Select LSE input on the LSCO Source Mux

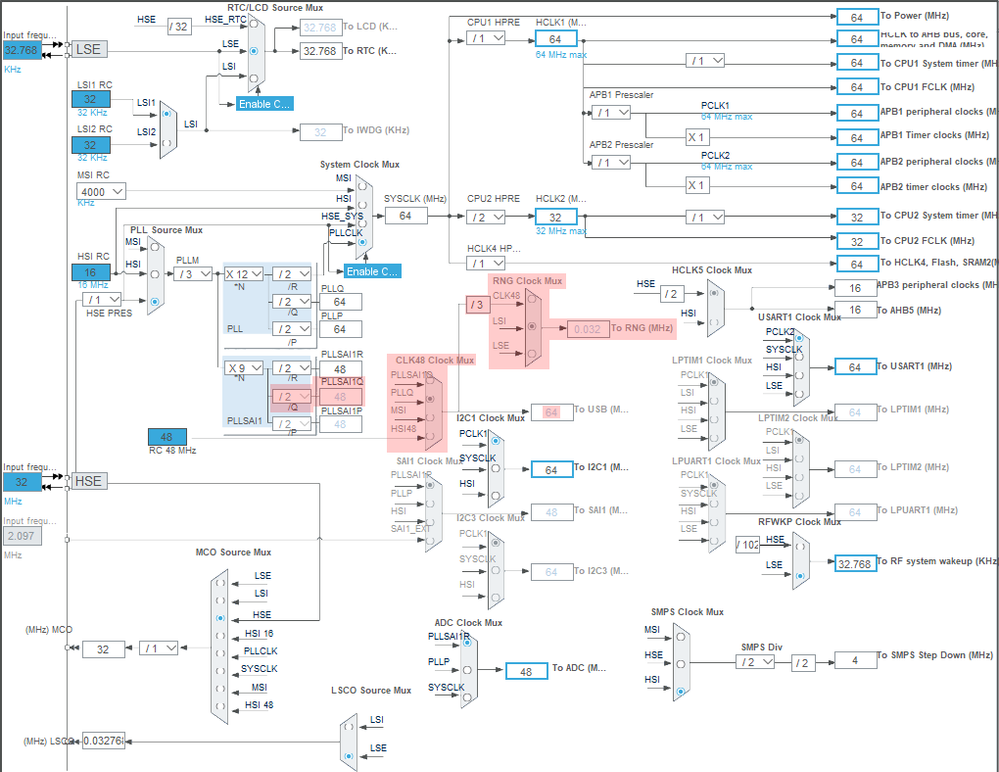349,756
